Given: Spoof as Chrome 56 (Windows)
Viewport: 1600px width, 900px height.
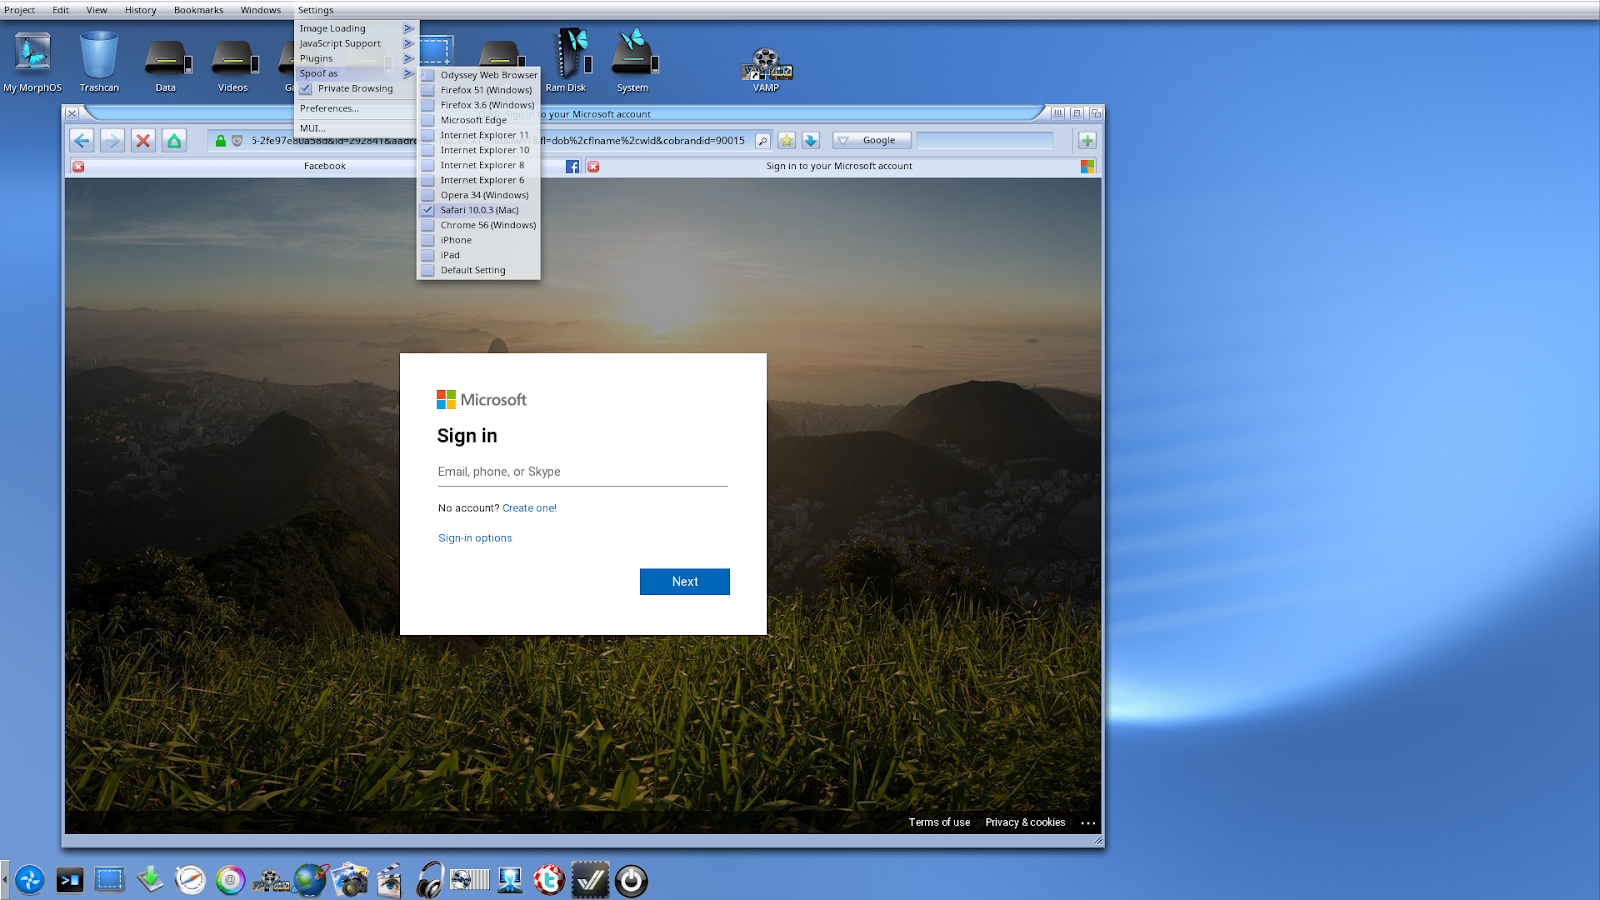Looking at the screenshot, I should click(479, 225).
